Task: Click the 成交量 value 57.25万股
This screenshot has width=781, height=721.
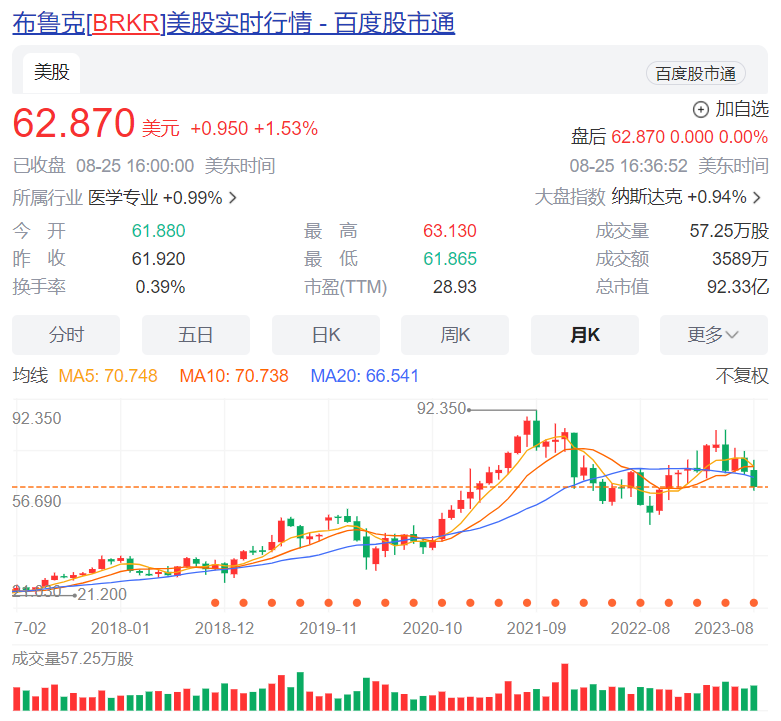Action: [729, 231]
